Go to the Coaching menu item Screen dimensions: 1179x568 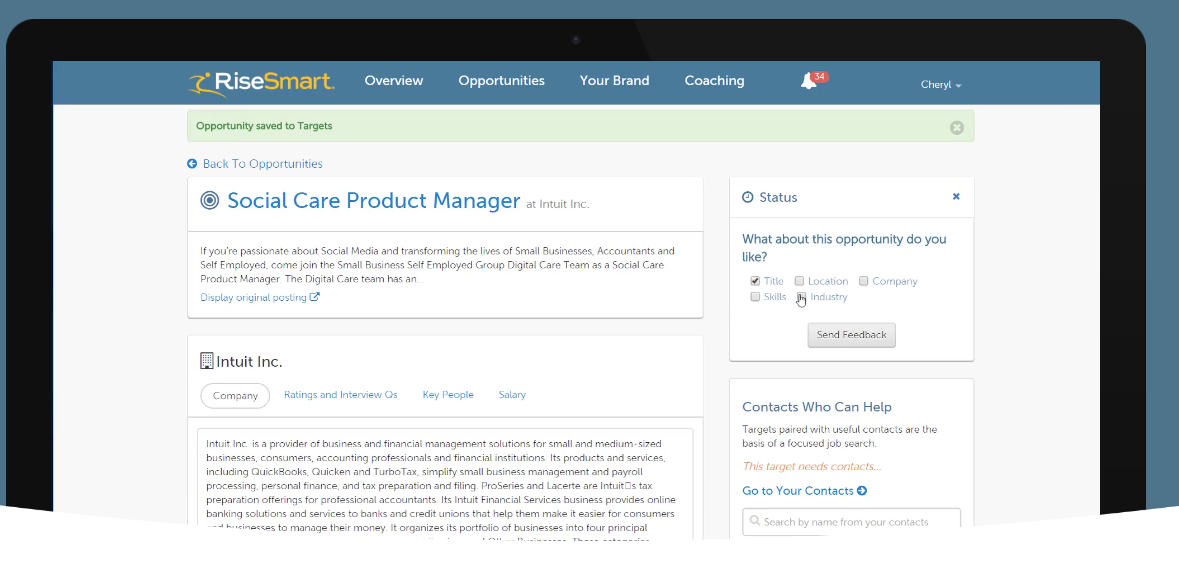(x=714, y=81)
